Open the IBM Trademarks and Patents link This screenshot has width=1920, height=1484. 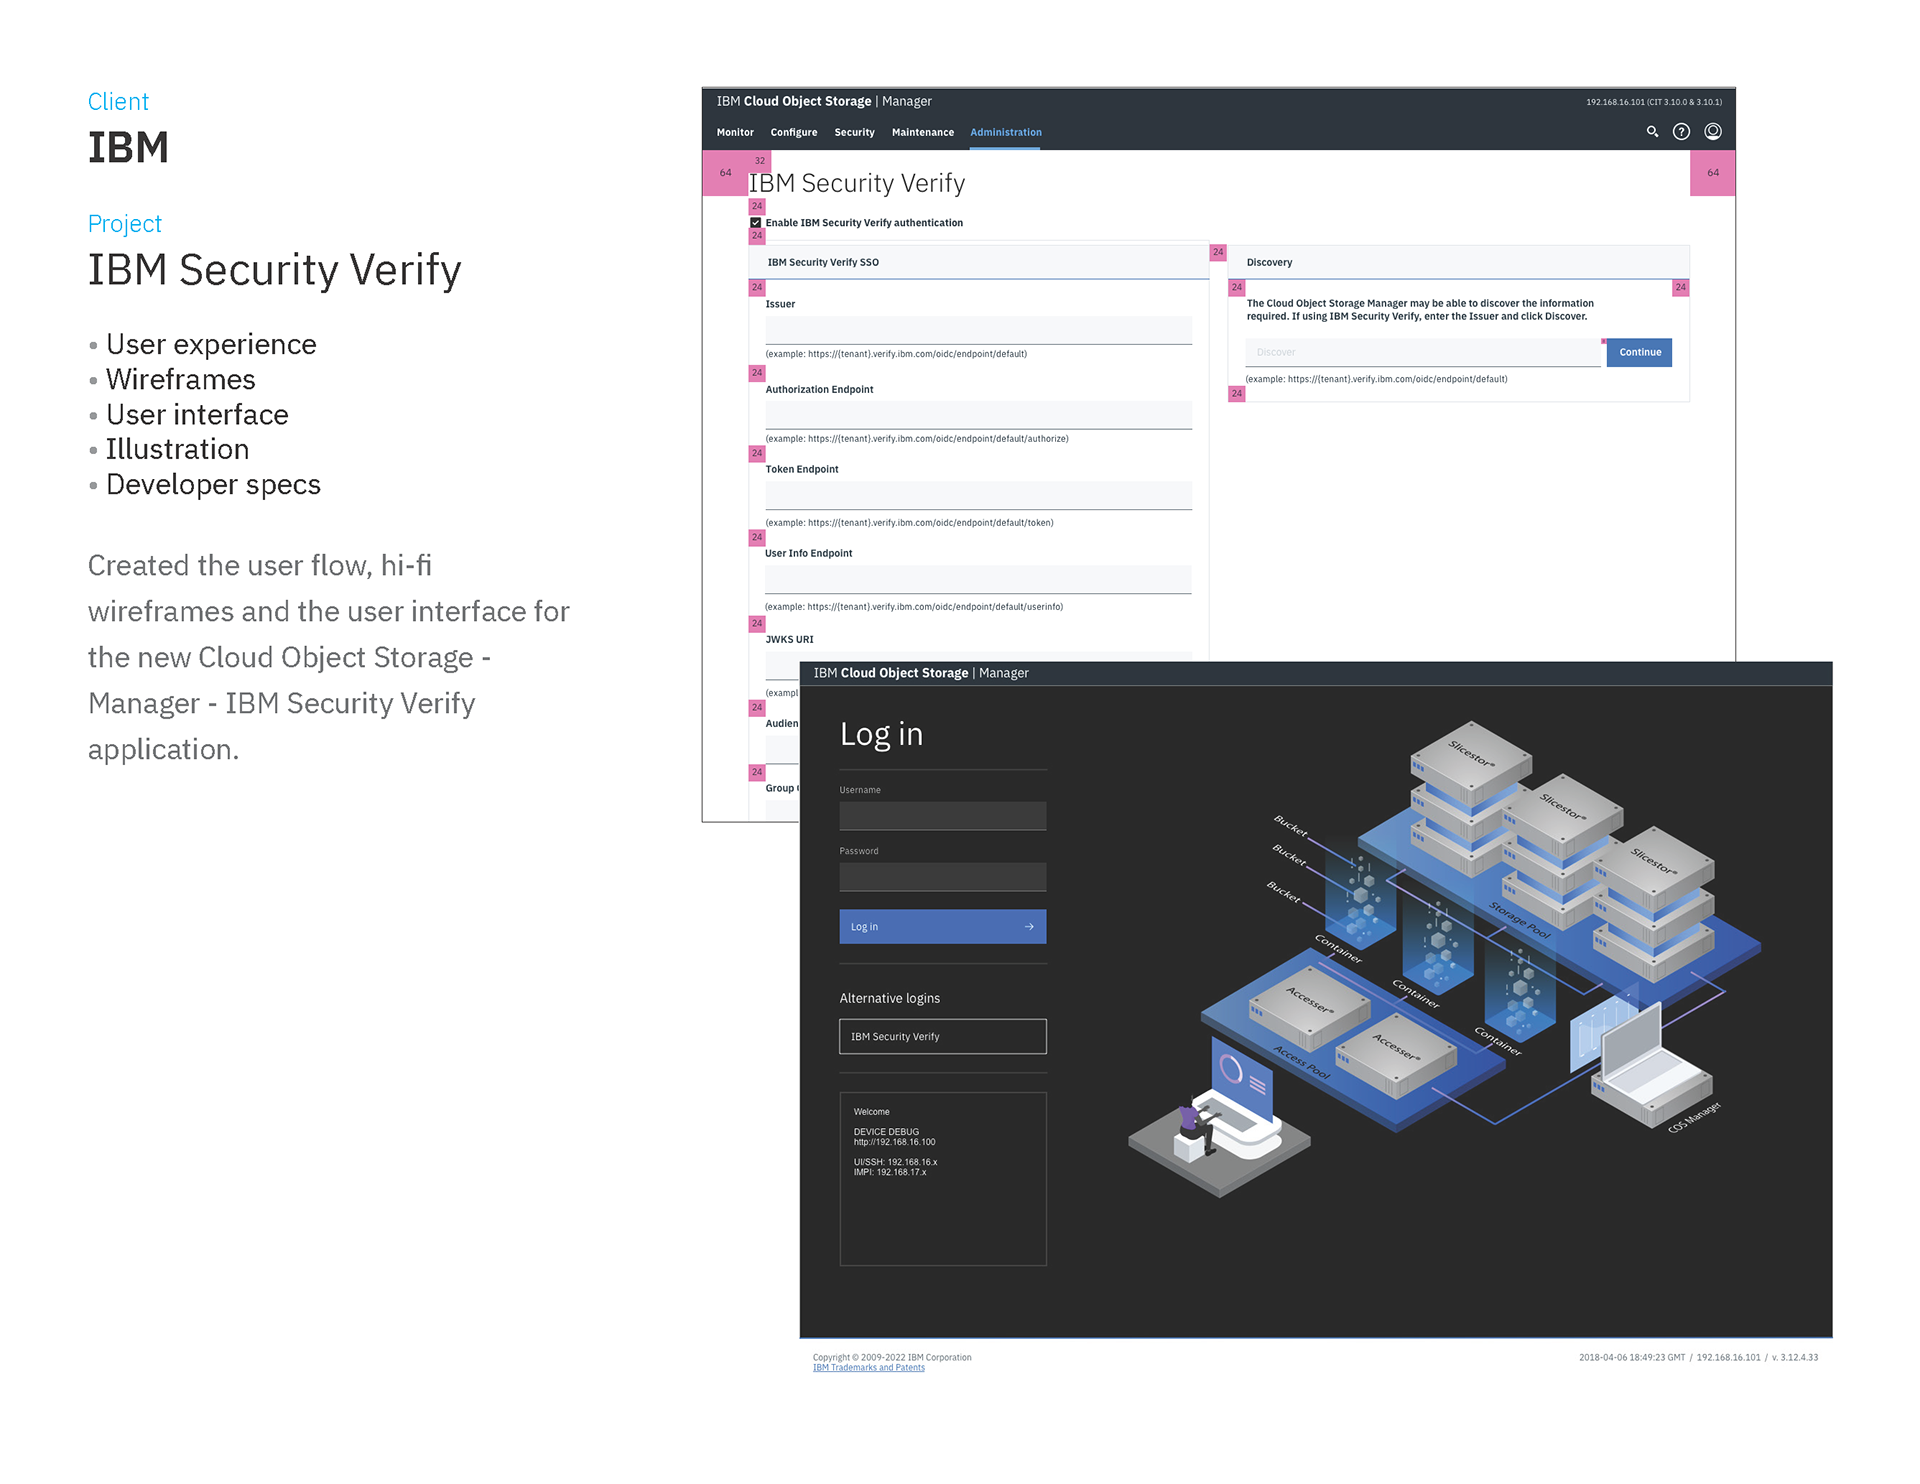coord(869,1368)
